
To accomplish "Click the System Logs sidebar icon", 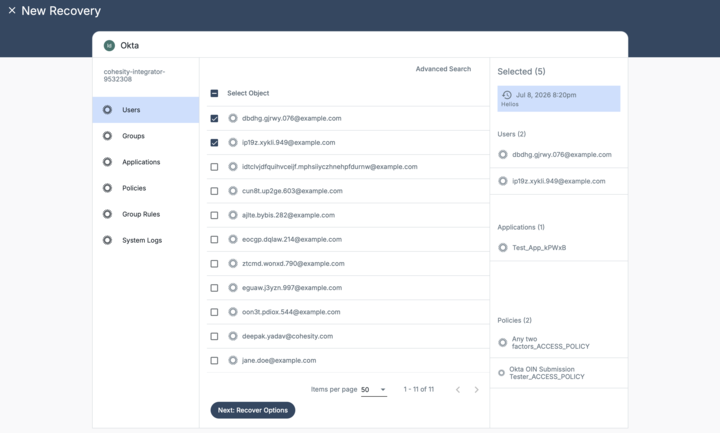I will pyautogui.click(x=107, y=240).
